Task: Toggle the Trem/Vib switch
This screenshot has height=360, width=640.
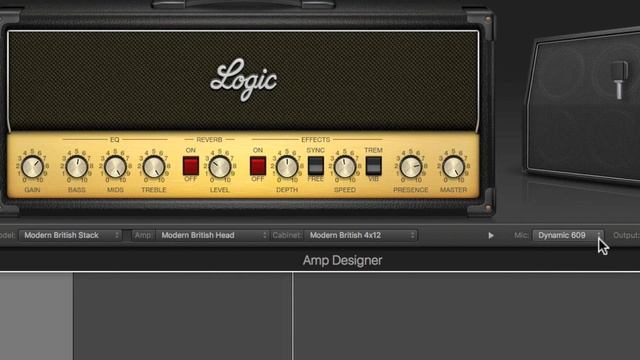Action: (x=373, y=166)
